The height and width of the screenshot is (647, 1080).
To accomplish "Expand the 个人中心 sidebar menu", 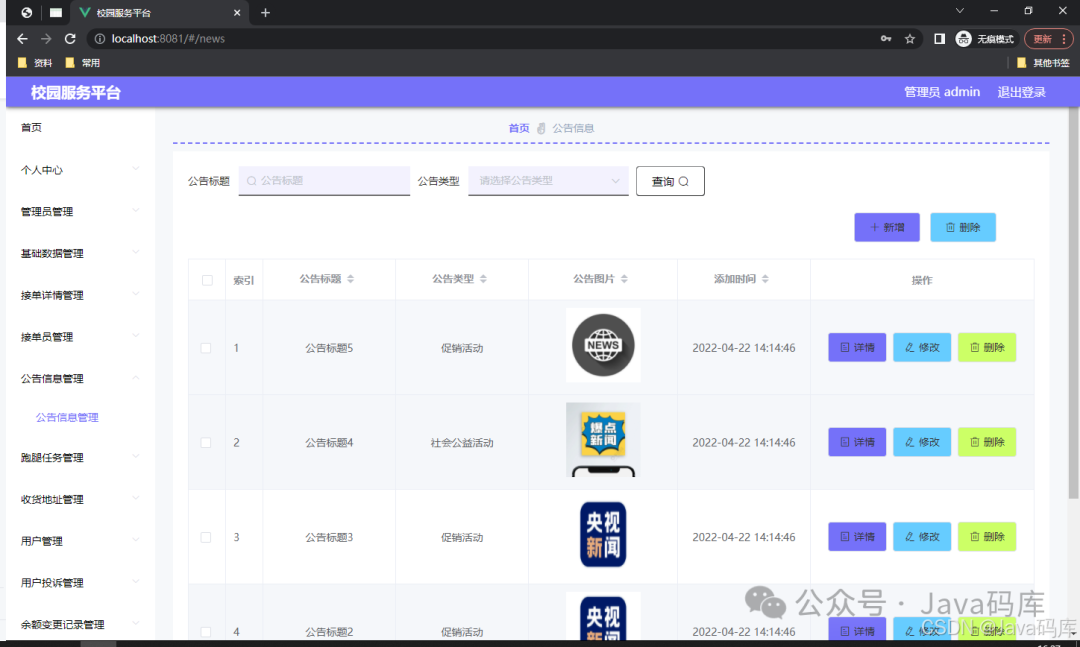I will (78, 170).
